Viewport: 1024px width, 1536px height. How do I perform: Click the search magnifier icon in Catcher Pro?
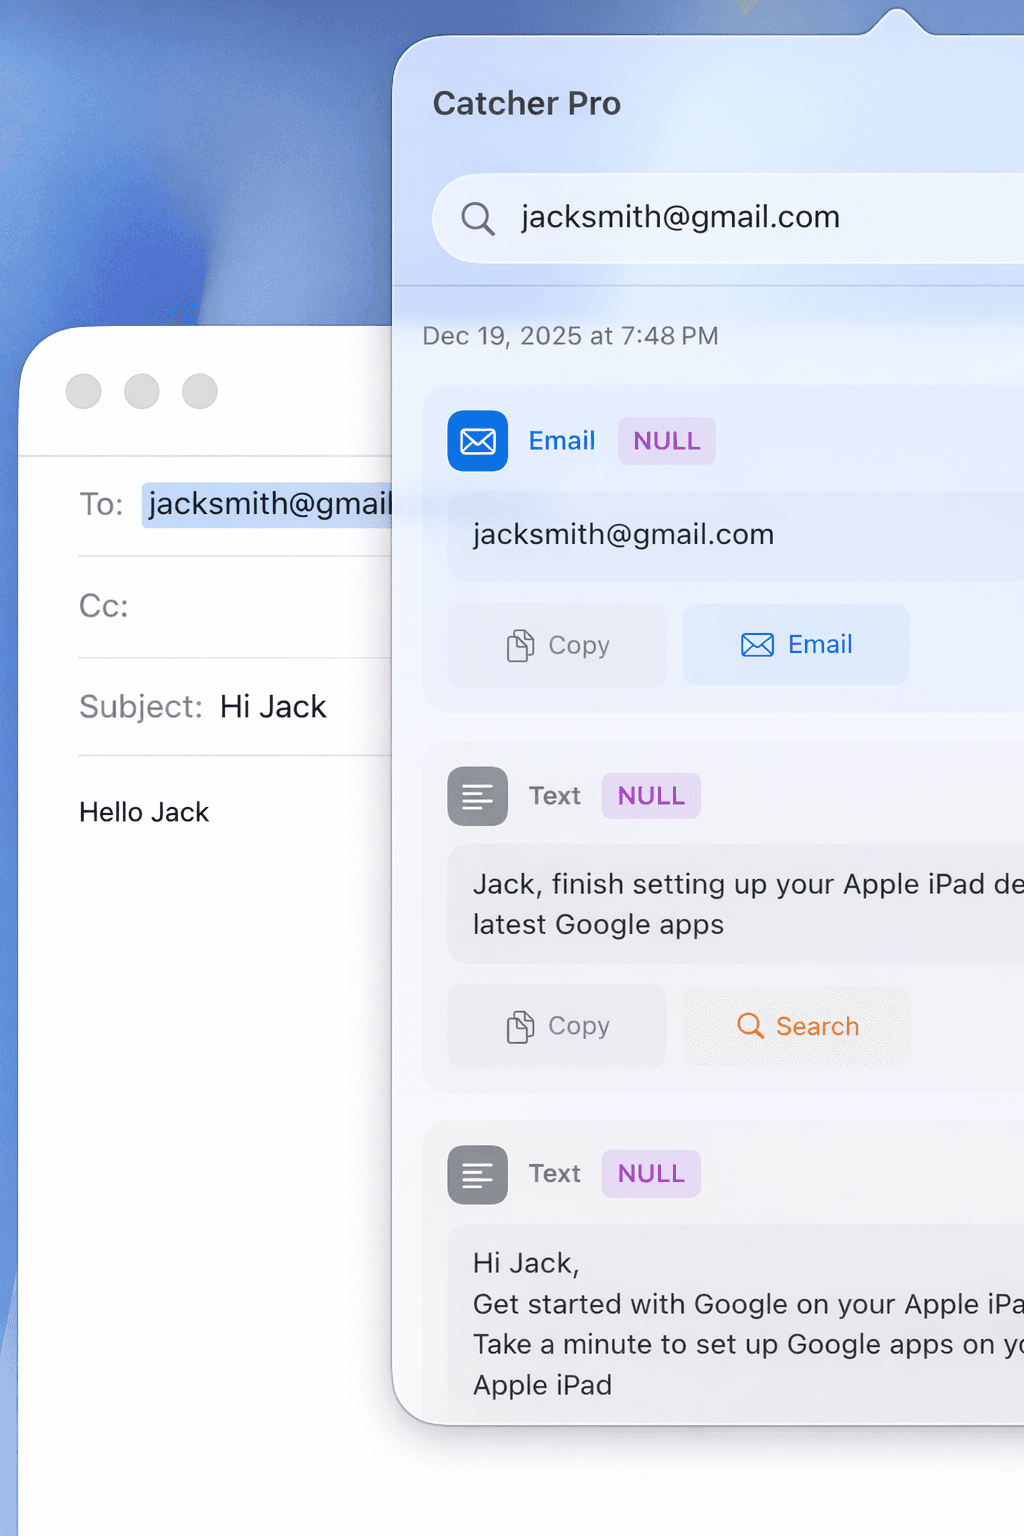(x=478, y=218)
